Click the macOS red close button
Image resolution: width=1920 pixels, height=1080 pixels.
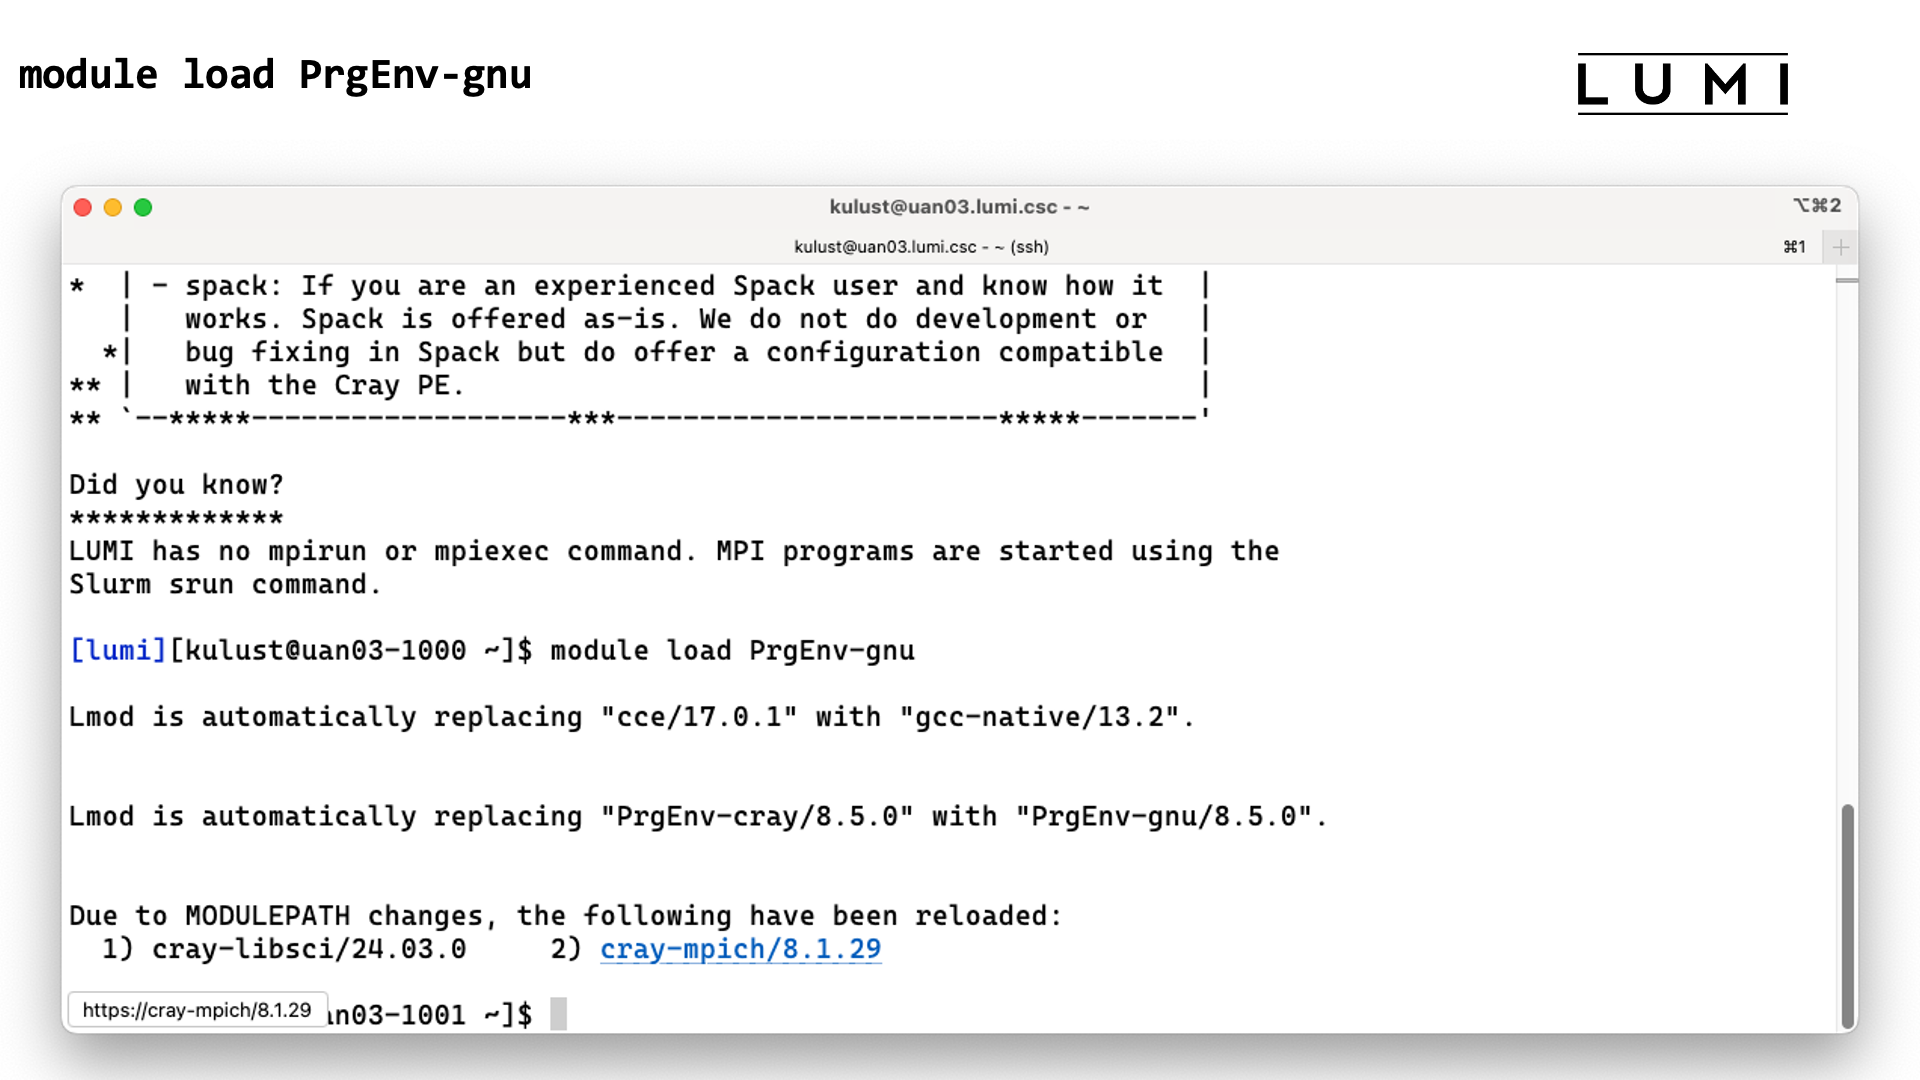coord(82,208)
